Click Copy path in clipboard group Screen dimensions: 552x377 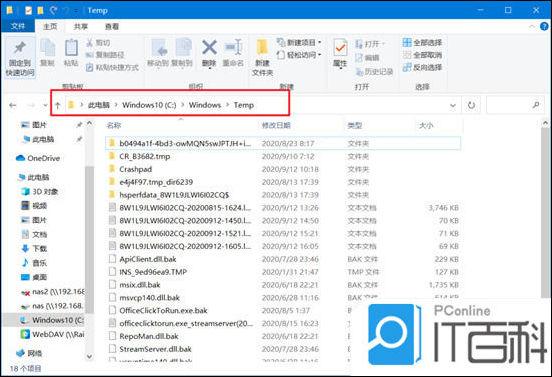pos(105,55)
